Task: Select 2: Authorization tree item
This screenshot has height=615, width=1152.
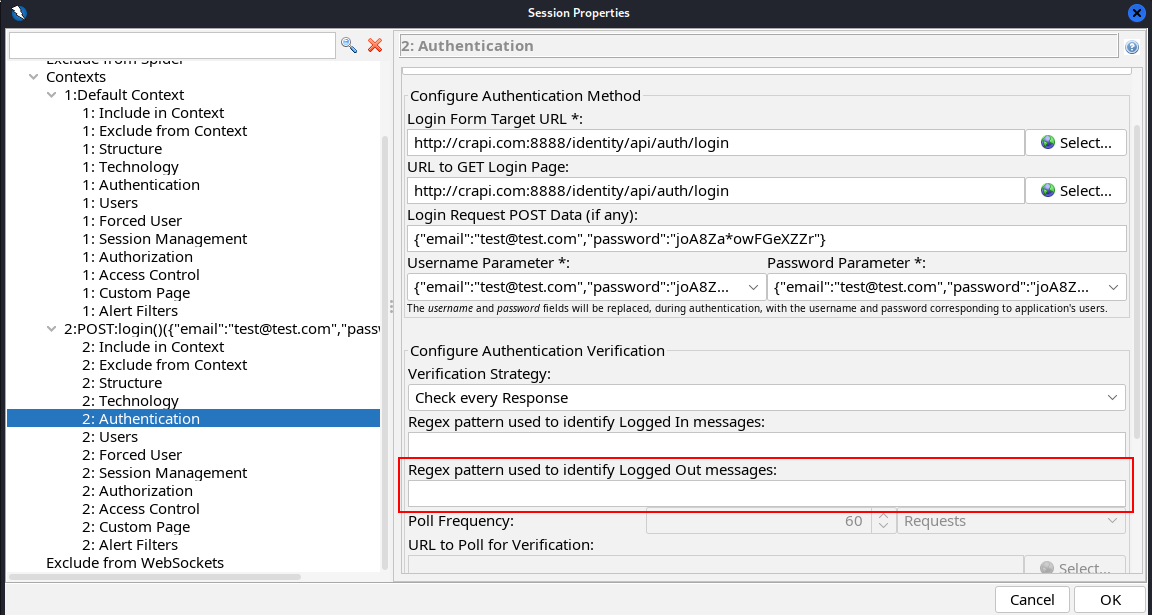Action: pyautogui.click(x=137, y=491)
